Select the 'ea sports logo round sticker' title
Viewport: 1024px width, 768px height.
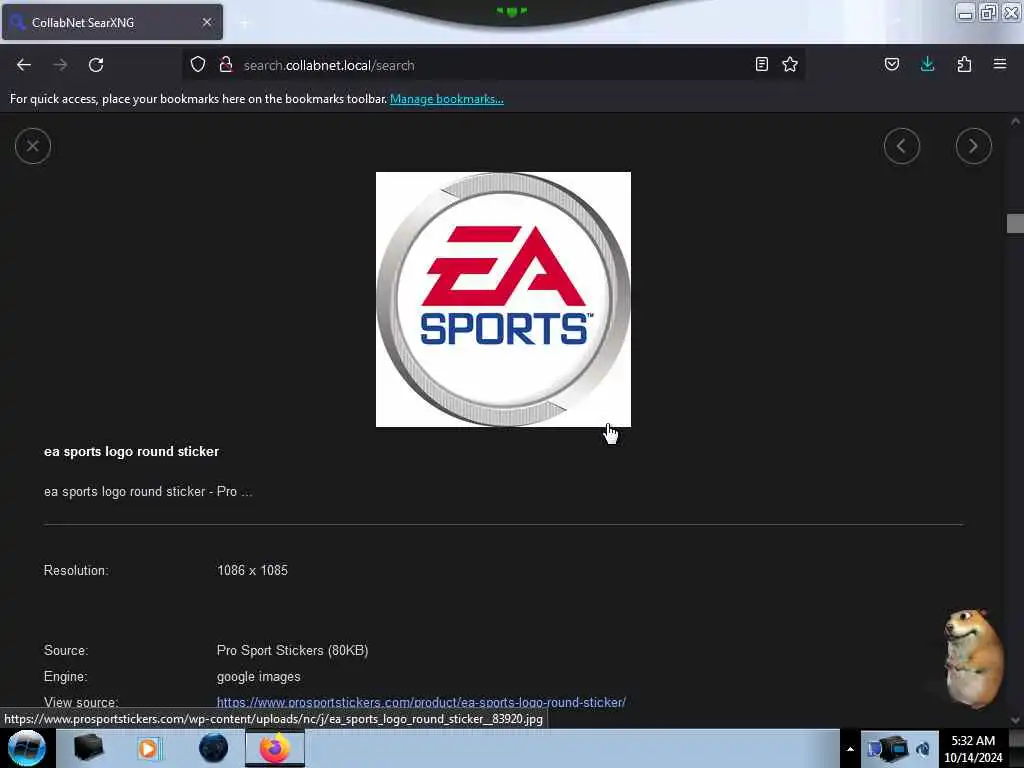(131, 452)
